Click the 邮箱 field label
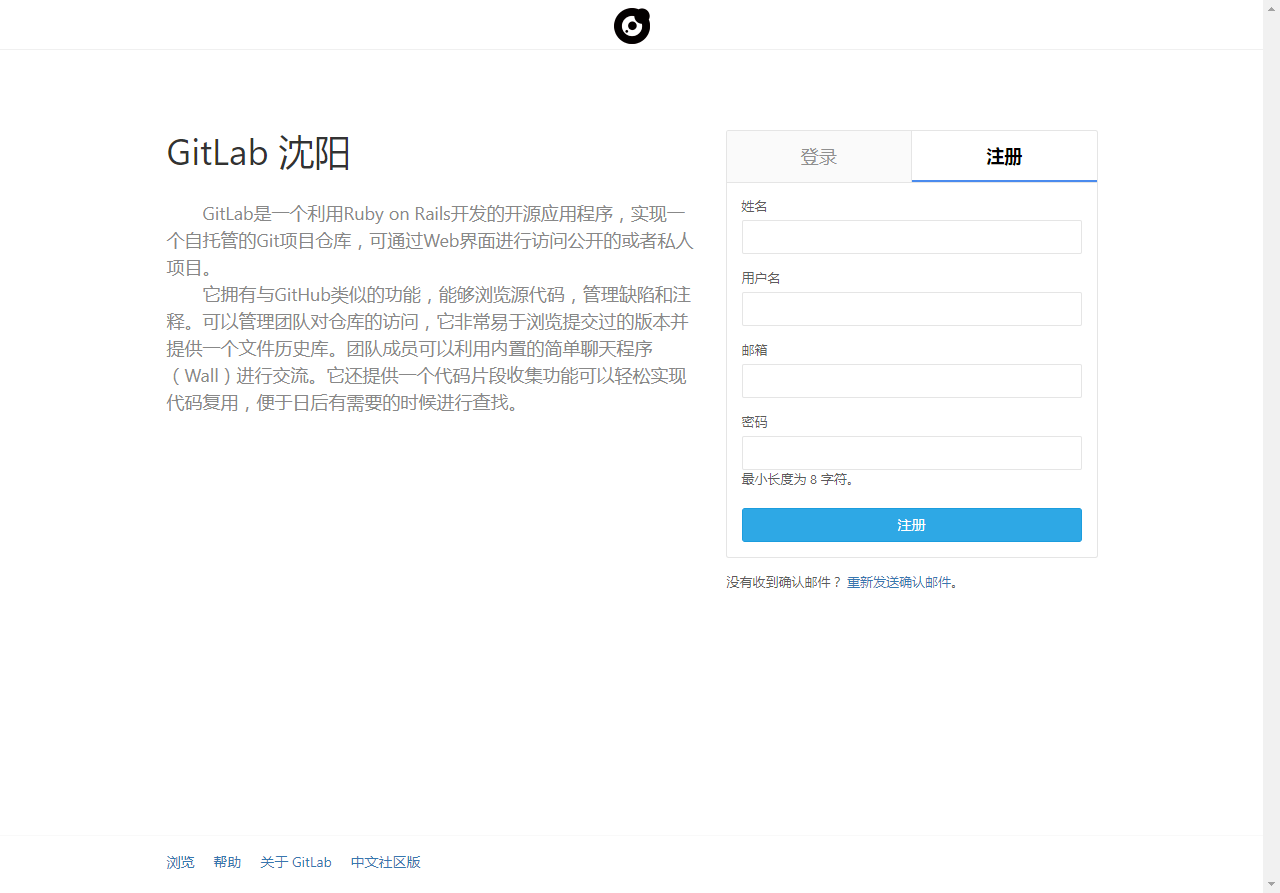The height and width of the screenshot is (893, 1280). (754, 350)
